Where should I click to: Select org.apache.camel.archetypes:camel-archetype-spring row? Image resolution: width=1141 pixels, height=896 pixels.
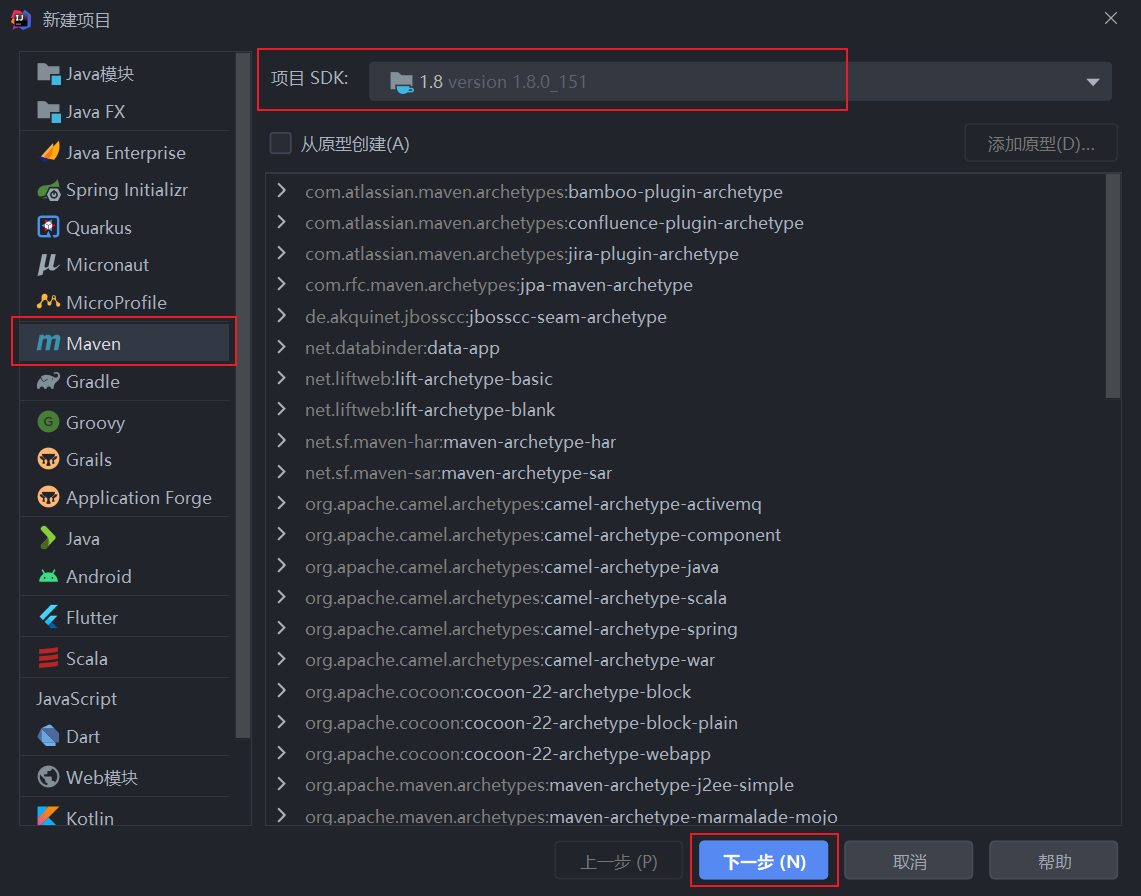point(521,629)
